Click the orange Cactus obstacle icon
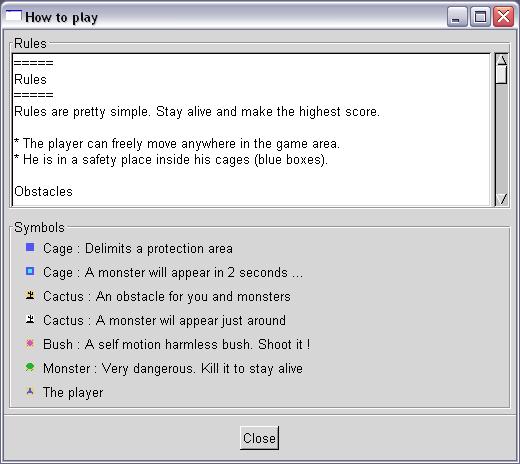This screenshot has width=520, height=464. point(30,295)
